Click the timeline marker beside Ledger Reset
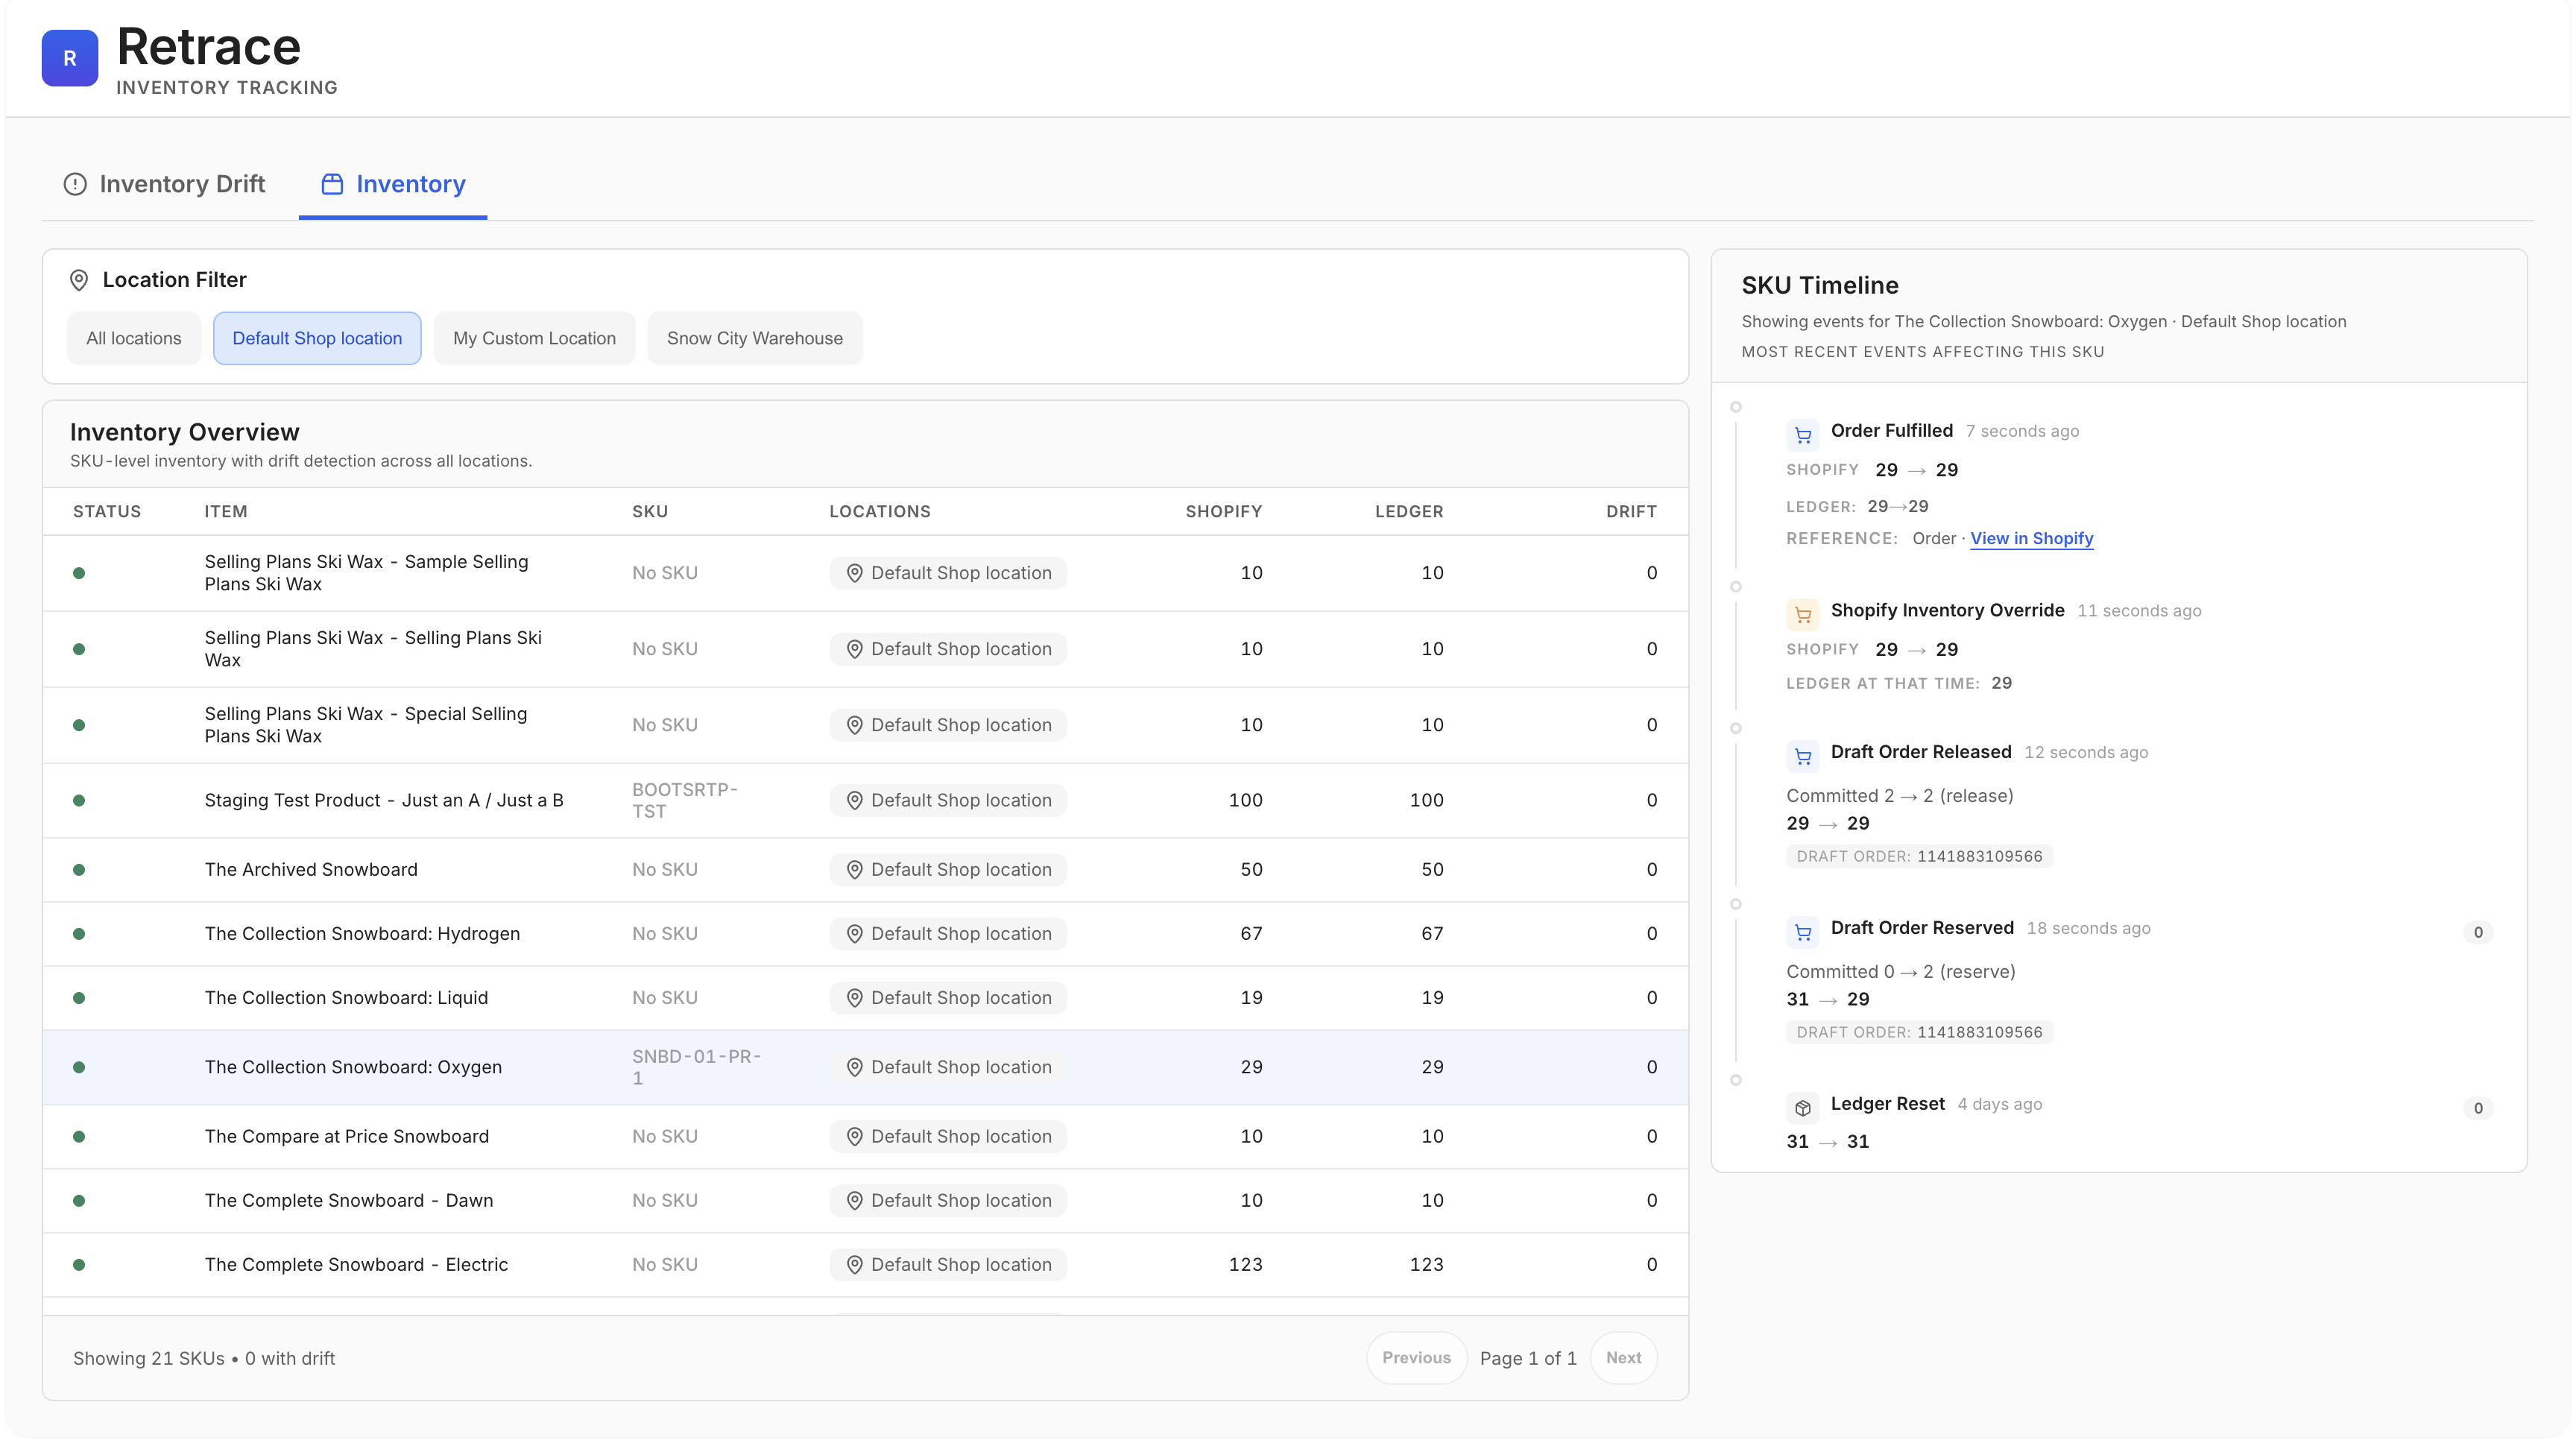The image size is (2576, 1443). click(1736, 1080)
